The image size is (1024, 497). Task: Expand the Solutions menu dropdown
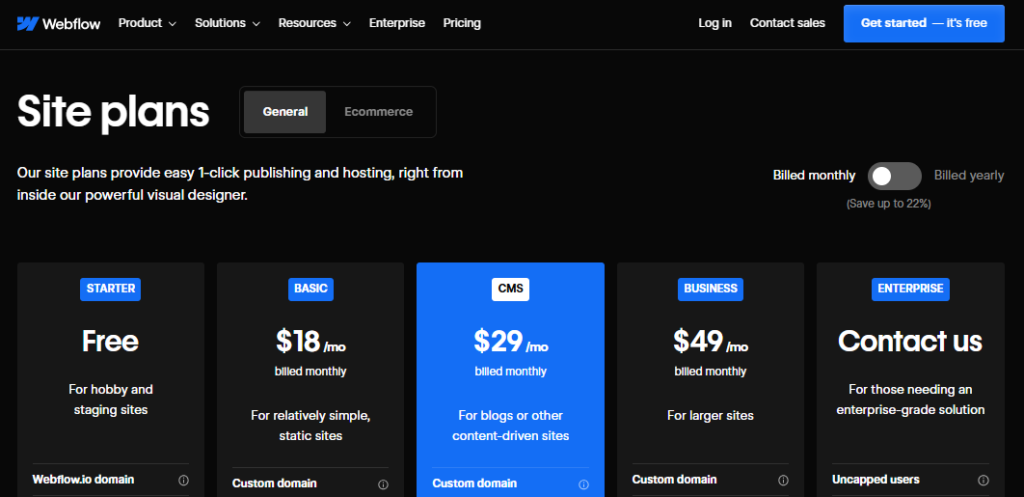(227, 23)
